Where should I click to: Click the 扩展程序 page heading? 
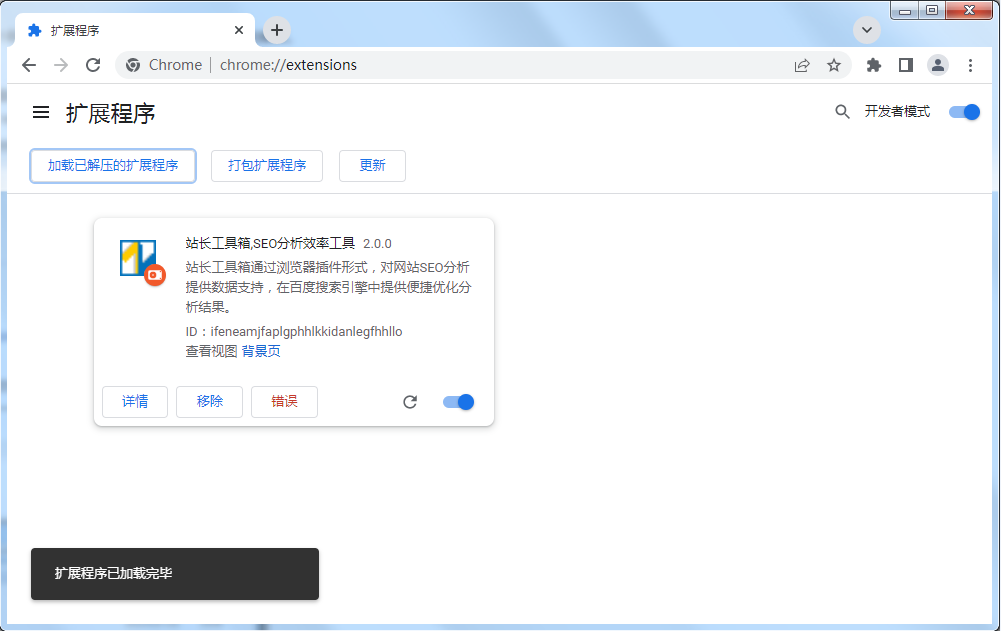click(x=110, y=114)
